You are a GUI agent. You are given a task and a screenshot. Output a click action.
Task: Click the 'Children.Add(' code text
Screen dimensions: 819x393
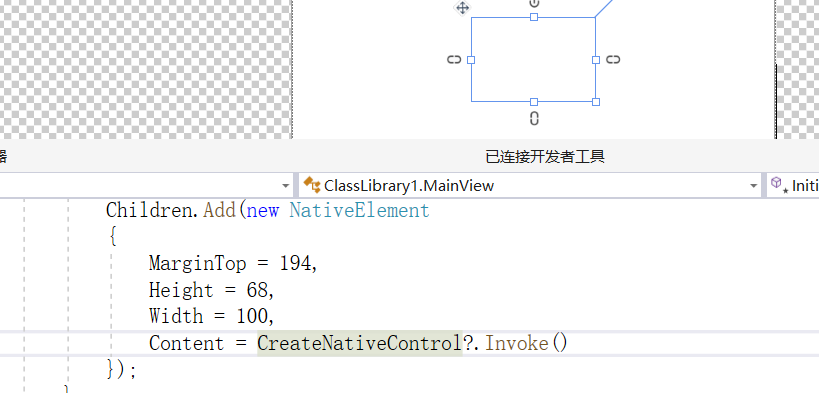(x=176, y=211)
